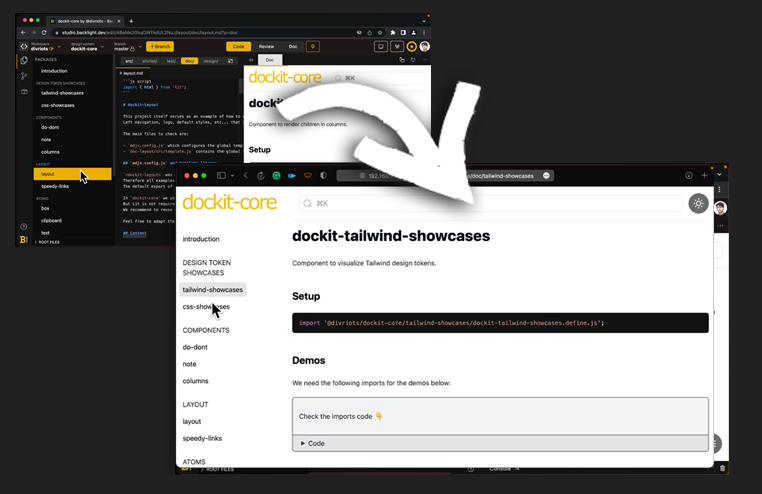Open the doc/ folder tab in editor

pyautogui.click(x=189, y=61)
